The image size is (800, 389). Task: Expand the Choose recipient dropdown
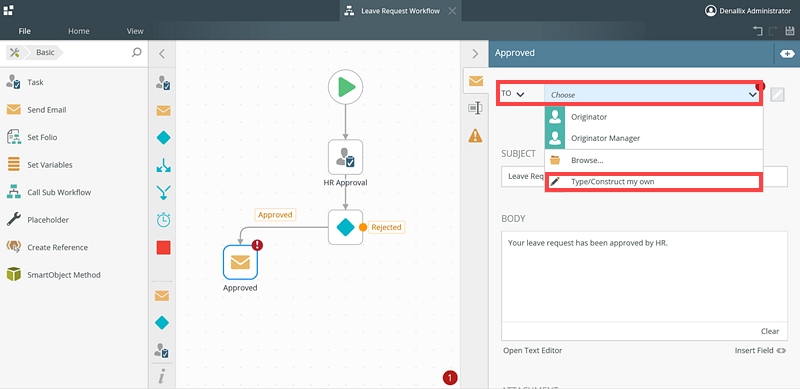point(653,94)
